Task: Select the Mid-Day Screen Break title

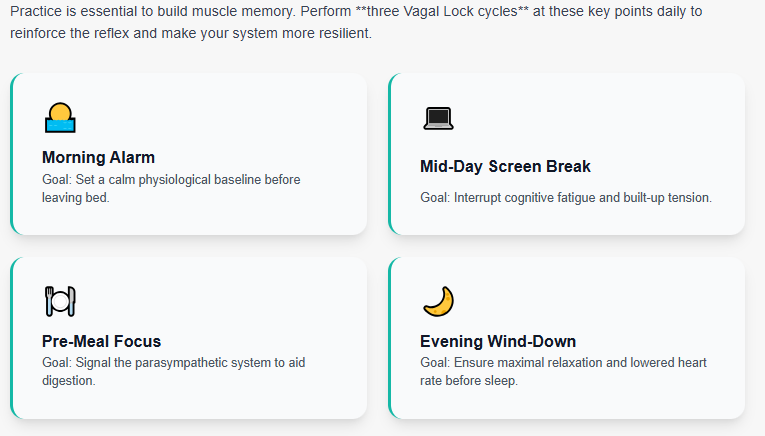Action: pos(505,166)
